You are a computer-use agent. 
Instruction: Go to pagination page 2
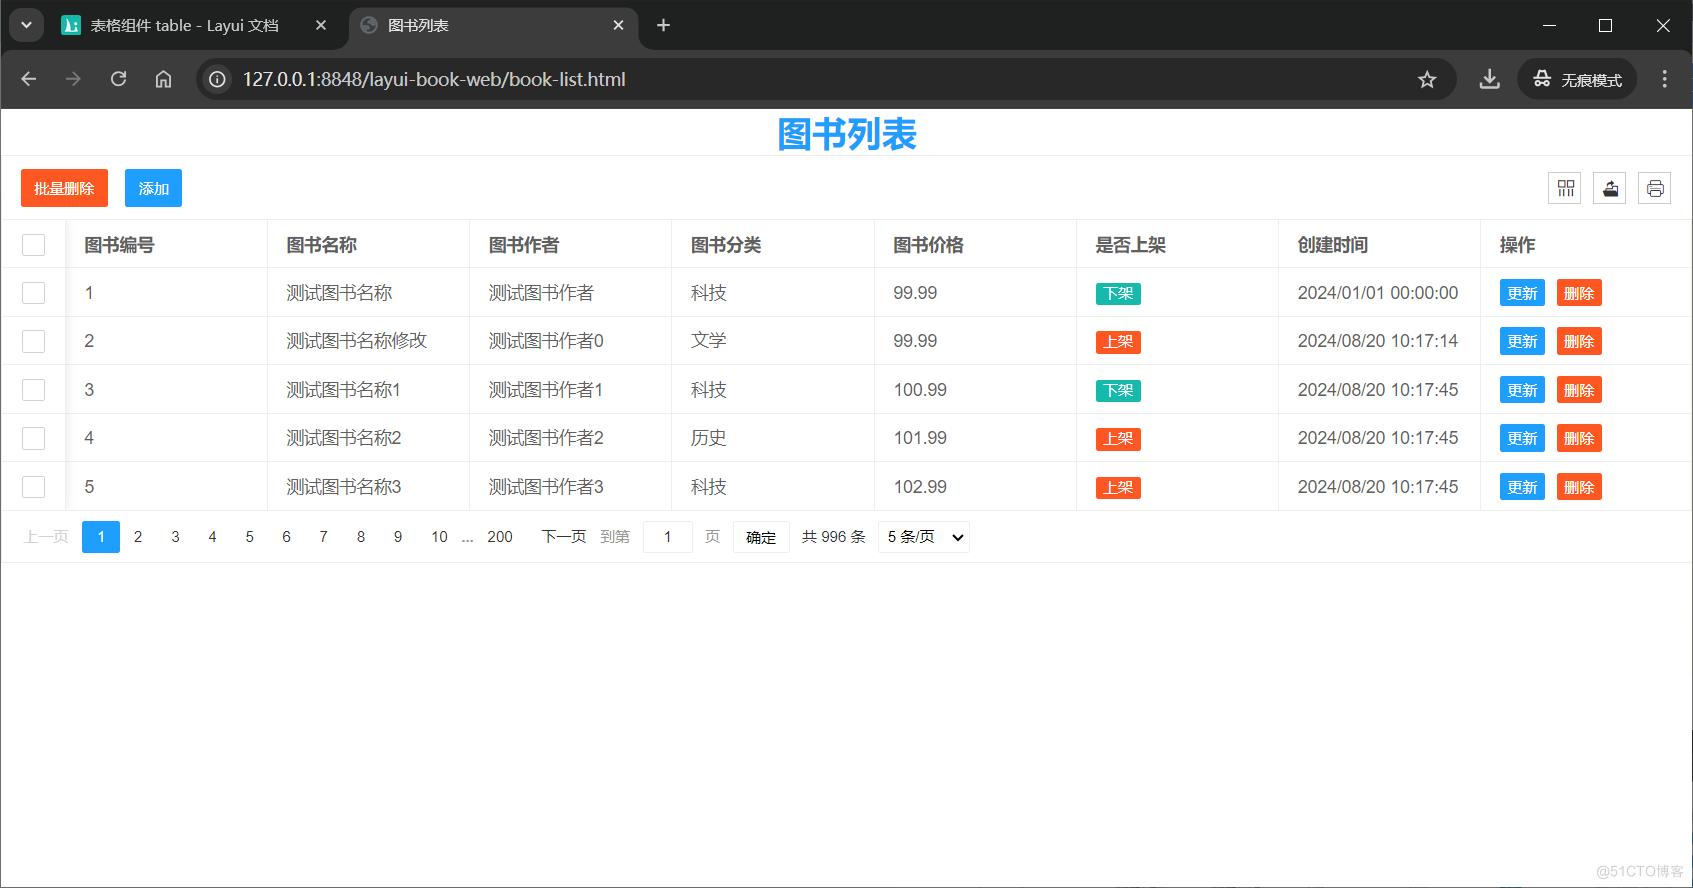[x=138, y=537]
